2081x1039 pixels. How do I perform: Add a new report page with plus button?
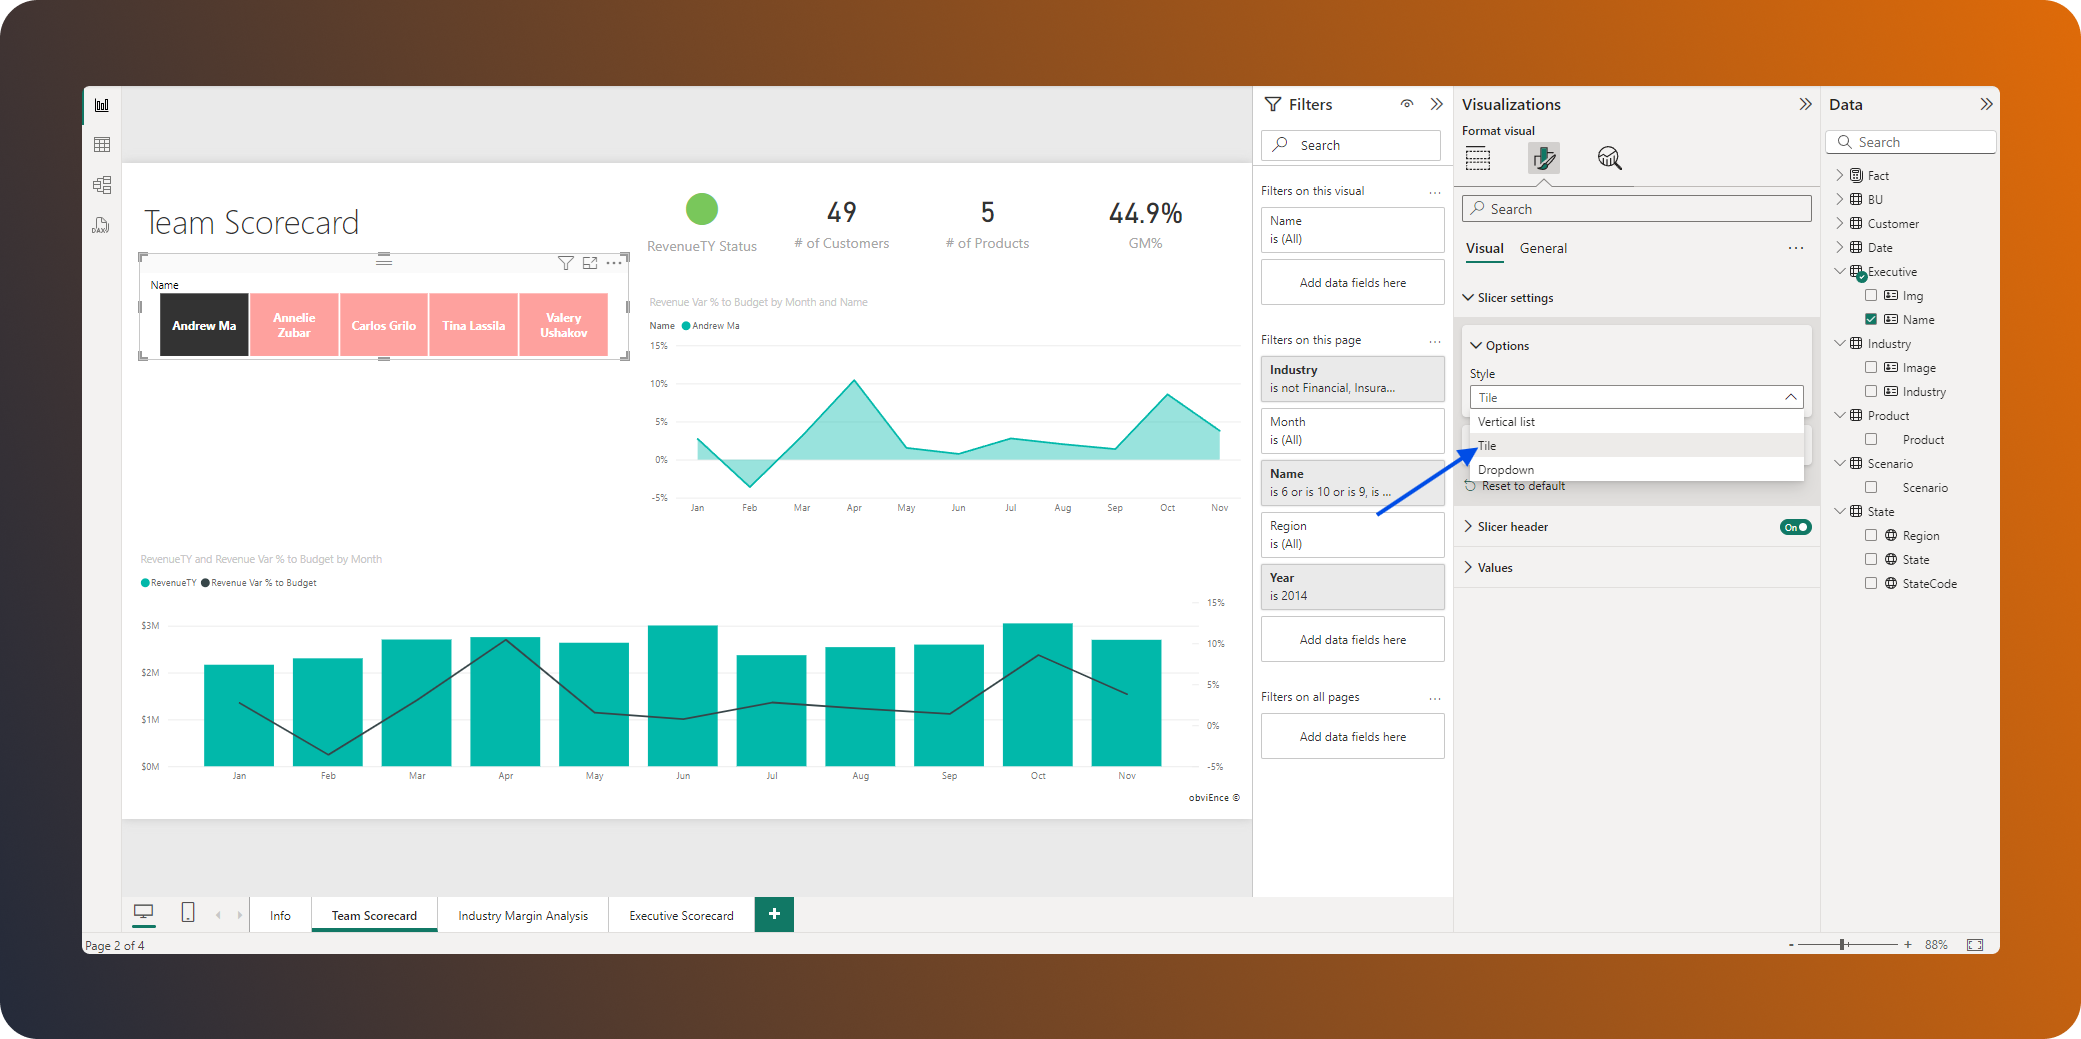pyautogui.click(x=773, y=913)
